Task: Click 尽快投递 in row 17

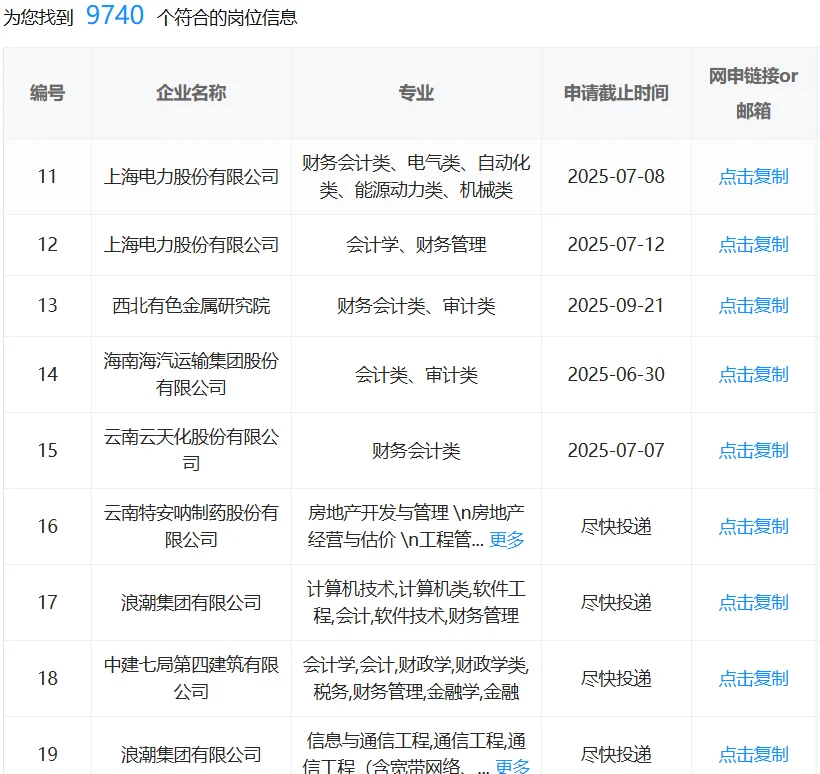Action: click(x=616, y=602)
